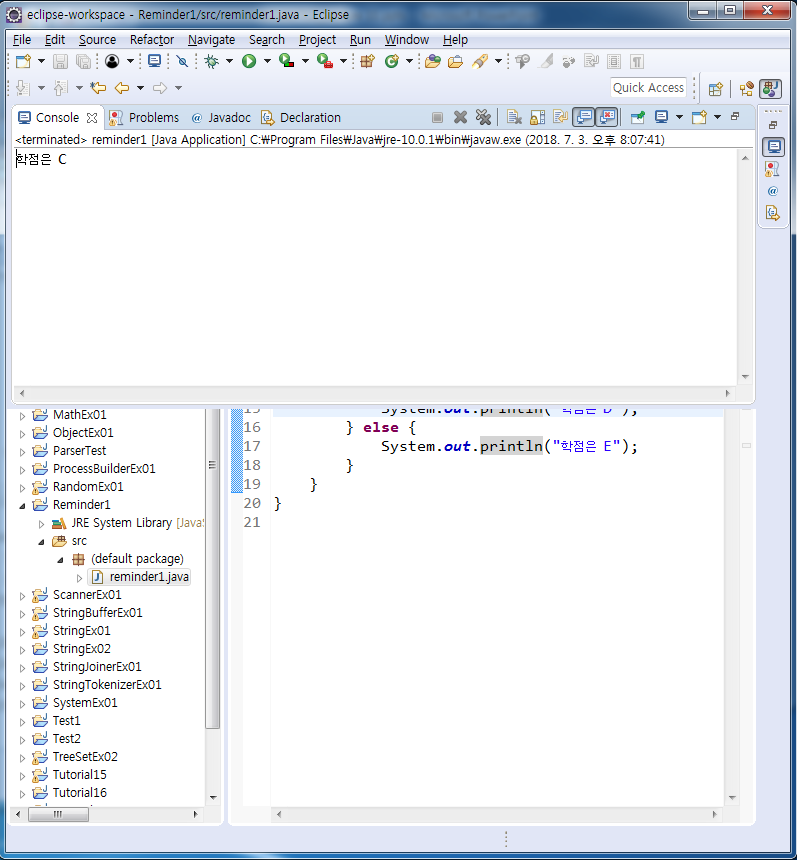Remove All Terminated Launches double-X icon
The height and width of the screenshot is (860, 797).
pos(483,117)
